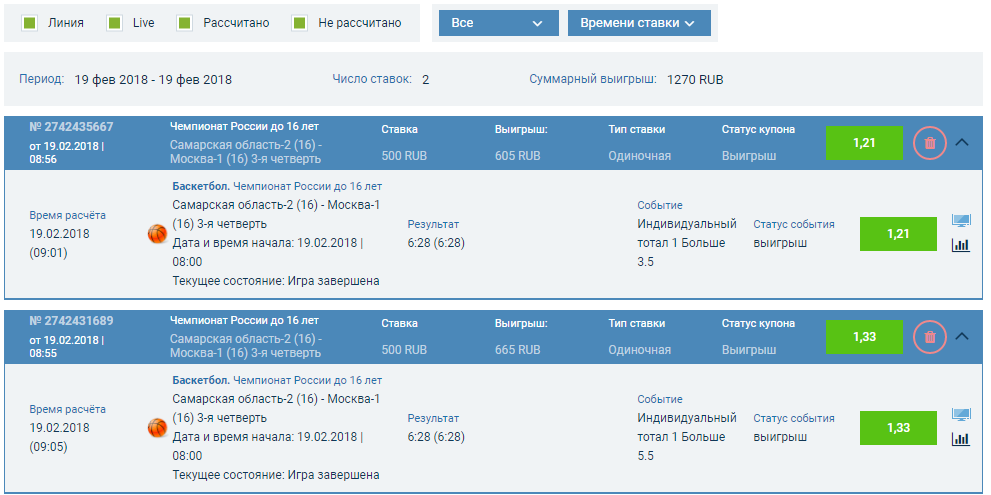Toggle the Не рассчитано checkbox
Viewport: 991px width, 495px height.
click(300, 23)
